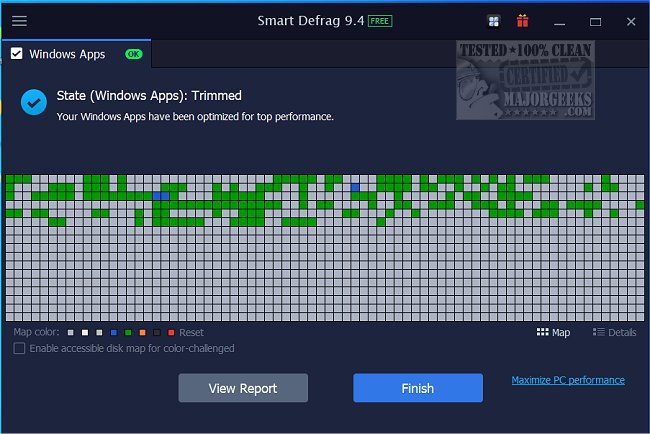
Task: Select the Windows Apps tab
Action: click(x=76, y=54)
